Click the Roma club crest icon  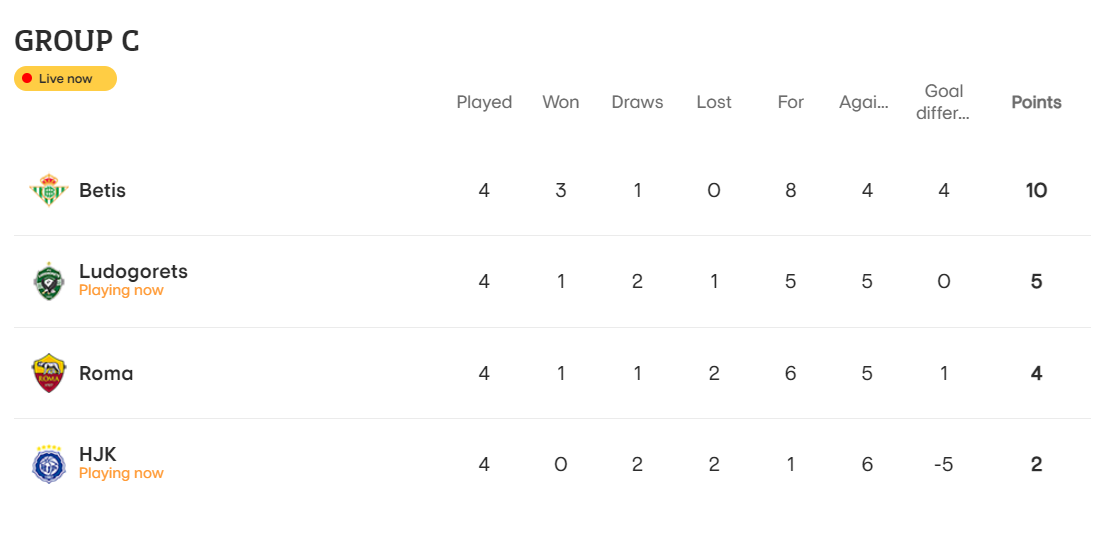coord(49,373)
